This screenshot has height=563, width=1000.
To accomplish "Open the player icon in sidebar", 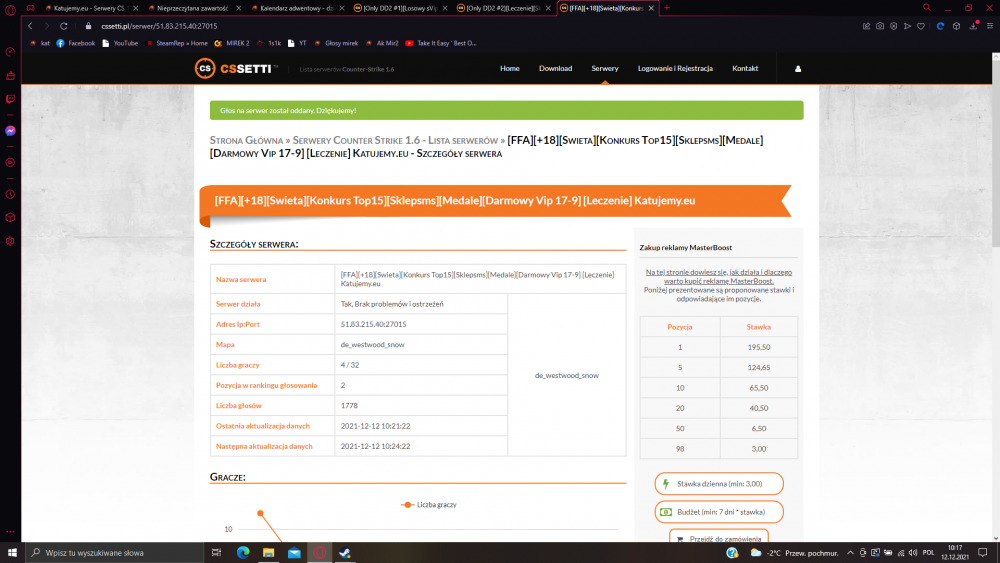I will pos(10,163).
